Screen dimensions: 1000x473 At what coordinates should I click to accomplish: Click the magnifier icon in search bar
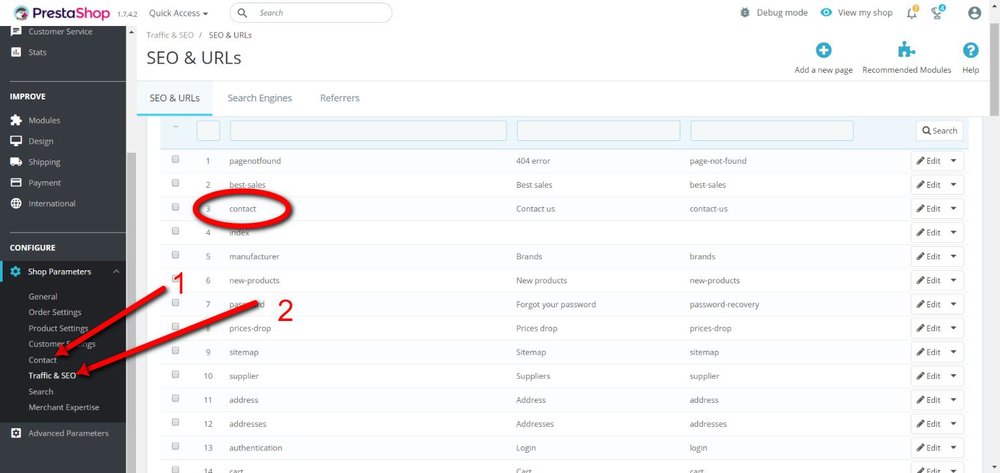click(x=242, y=13)
